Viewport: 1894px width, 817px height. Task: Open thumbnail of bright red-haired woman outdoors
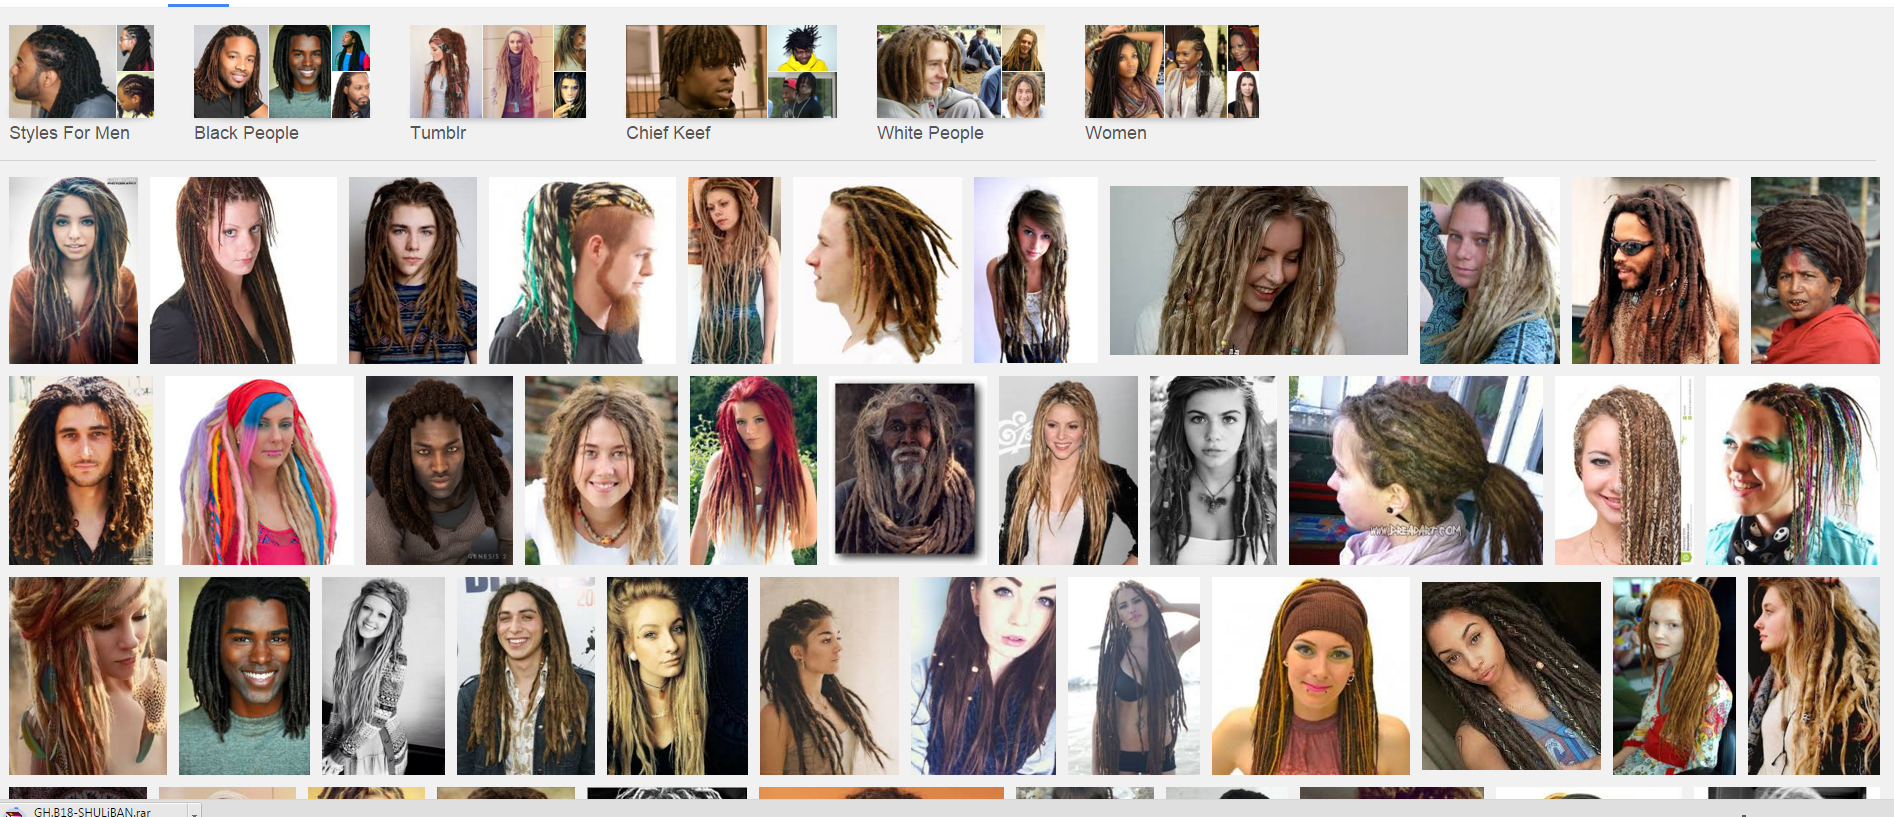pos(753,470)
